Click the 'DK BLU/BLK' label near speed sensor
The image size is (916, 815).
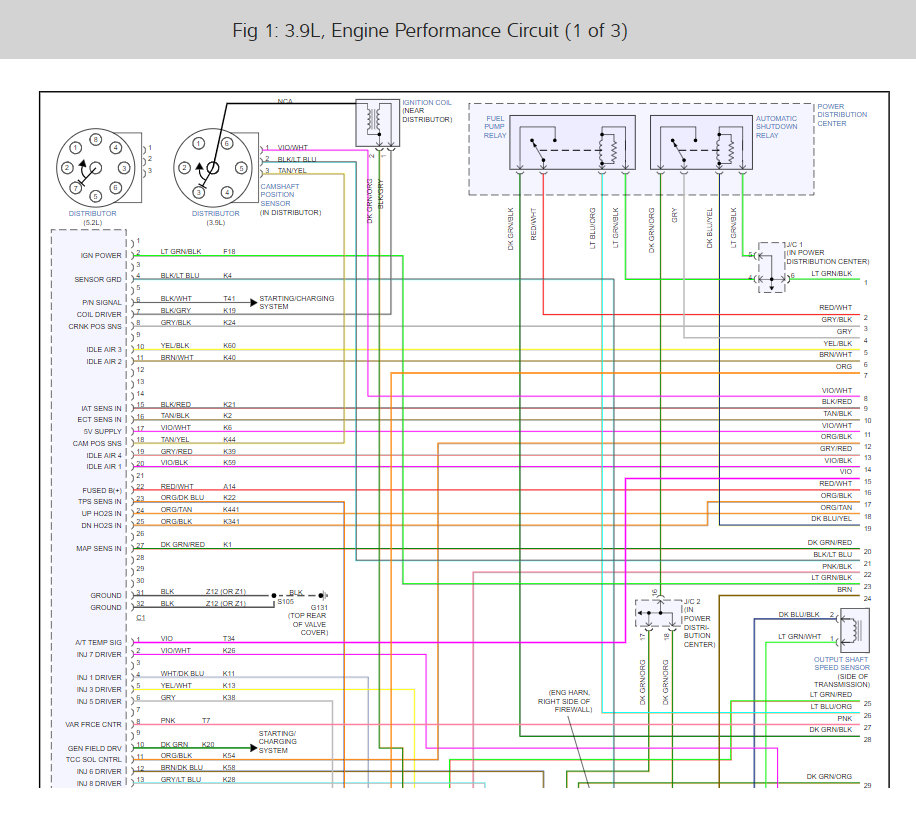(799, 615)
